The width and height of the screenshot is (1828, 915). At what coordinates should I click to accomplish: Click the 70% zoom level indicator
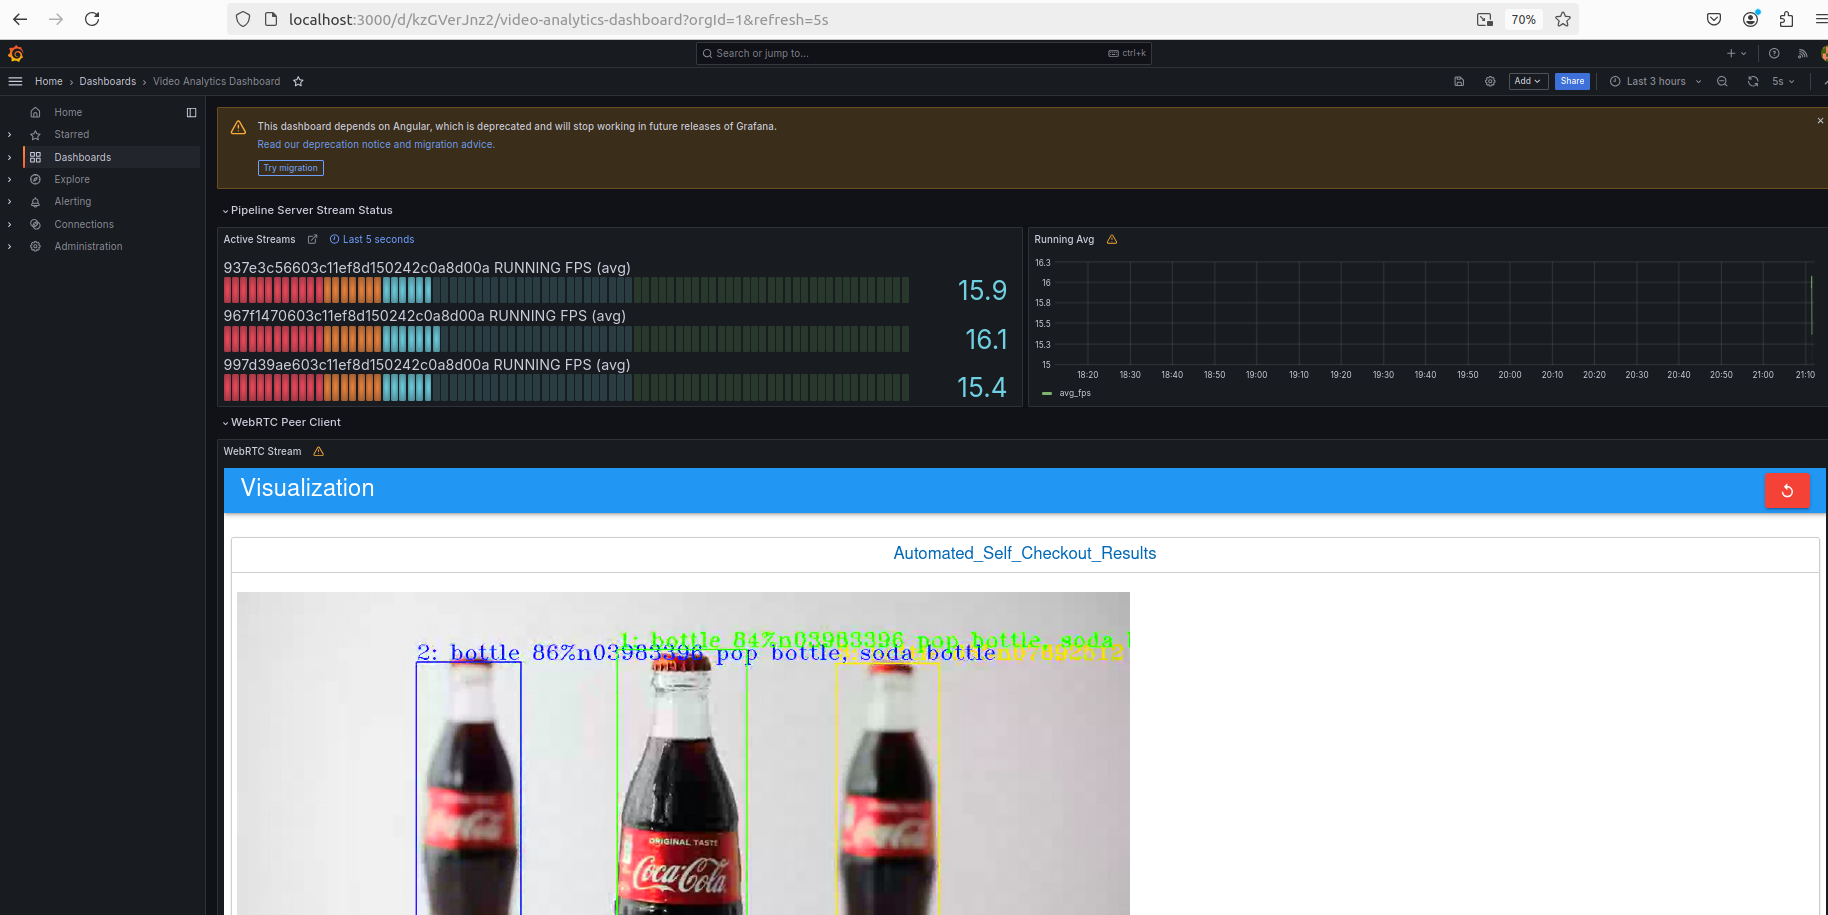[x=1523, y=19]
